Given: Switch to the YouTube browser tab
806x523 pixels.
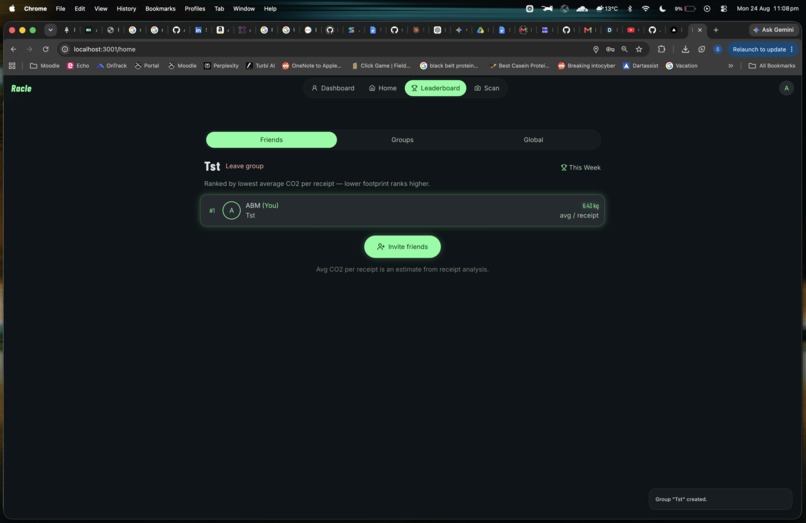Looking at the screenshot, I should 631,30.
